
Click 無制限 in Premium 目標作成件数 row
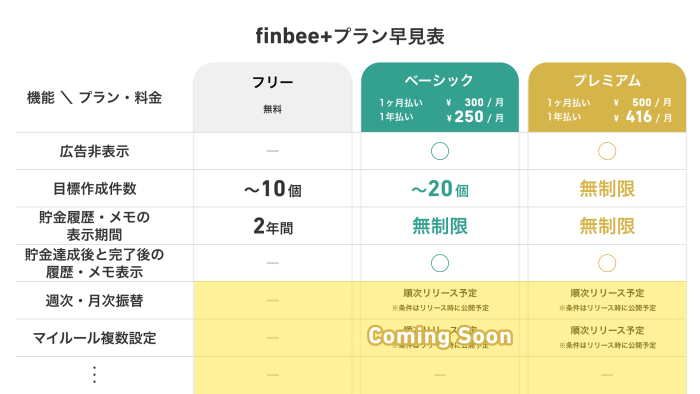[607, 189]
